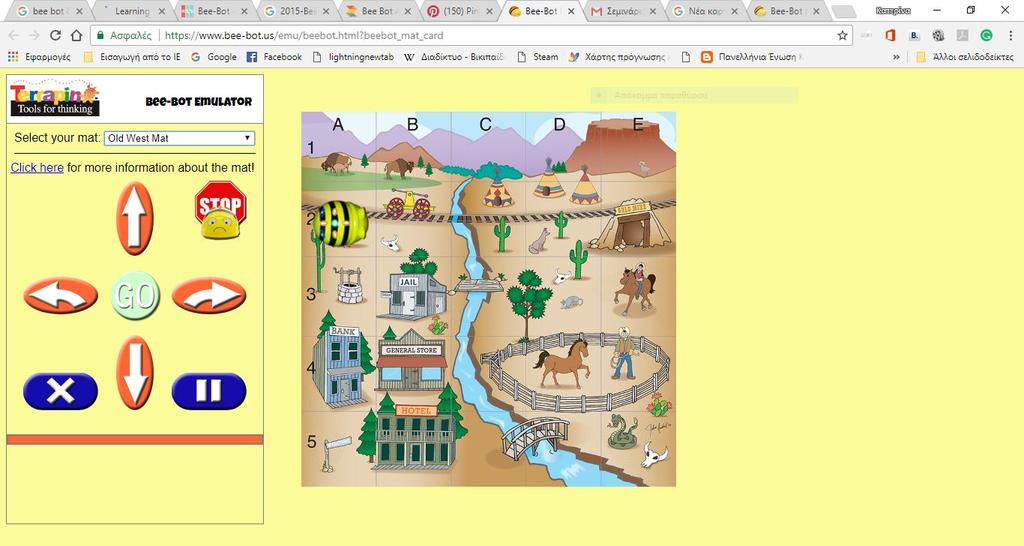Bookmark this page with the star icon
The image size is (1024, 546).
pos(842,35)
